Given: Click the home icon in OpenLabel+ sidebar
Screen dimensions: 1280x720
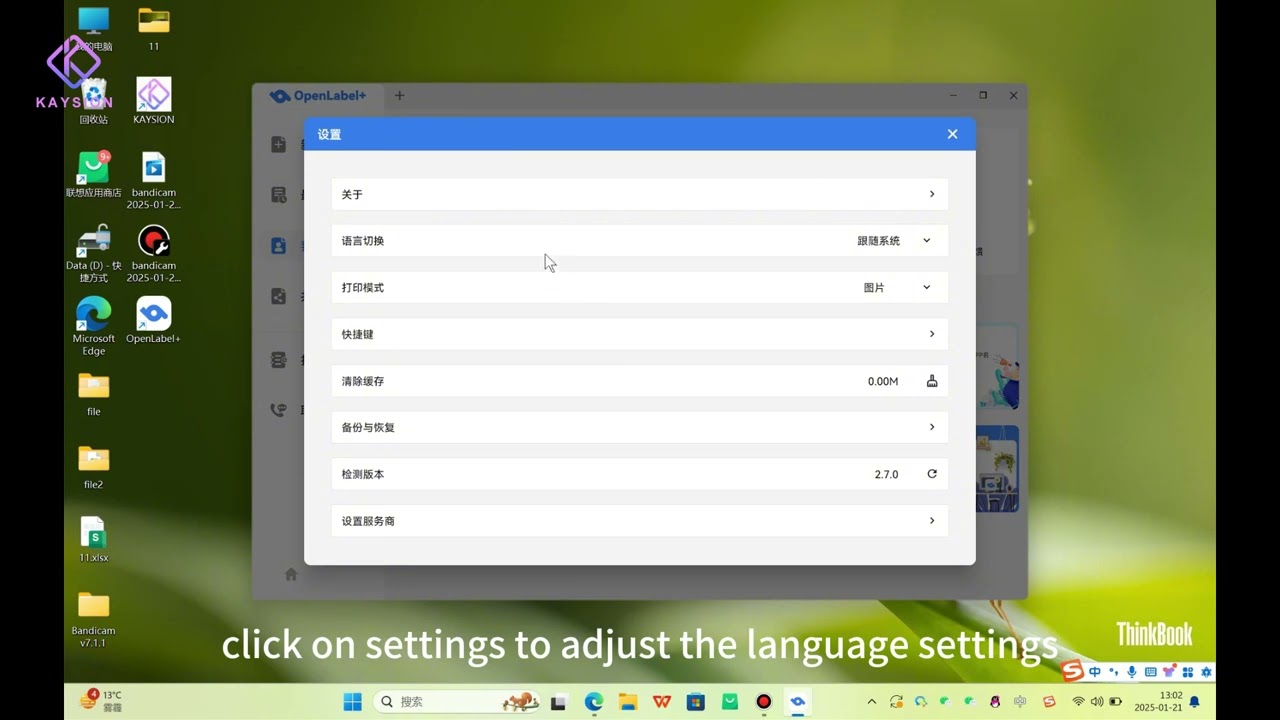Looking at the screenshot, I should point(291,574).
